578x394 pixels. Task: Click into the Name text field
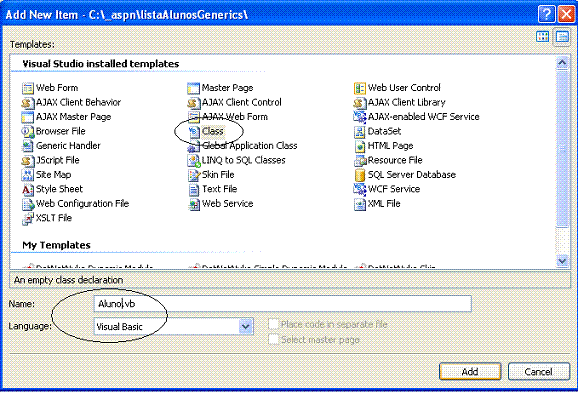(x=282, y=304)
